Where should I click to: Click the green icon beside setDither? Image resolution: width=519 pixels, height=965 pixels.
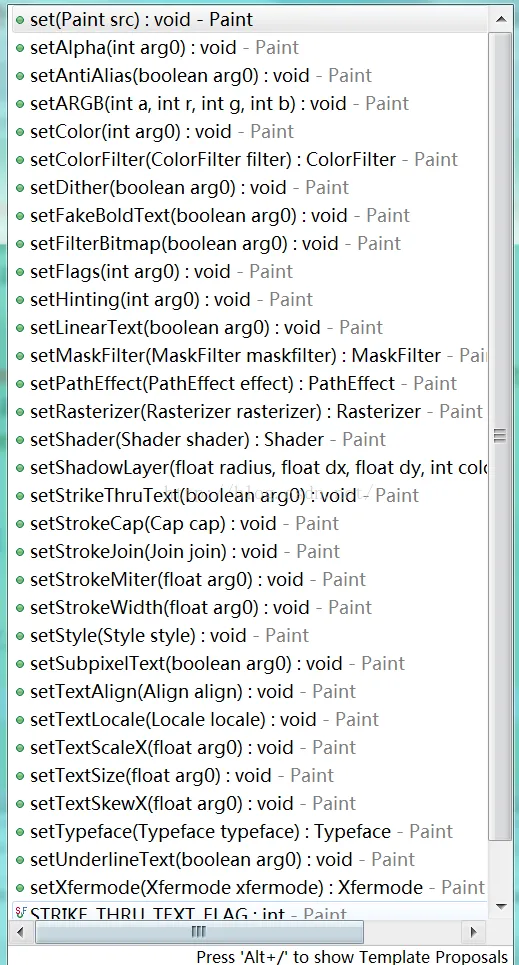(20, 188)
